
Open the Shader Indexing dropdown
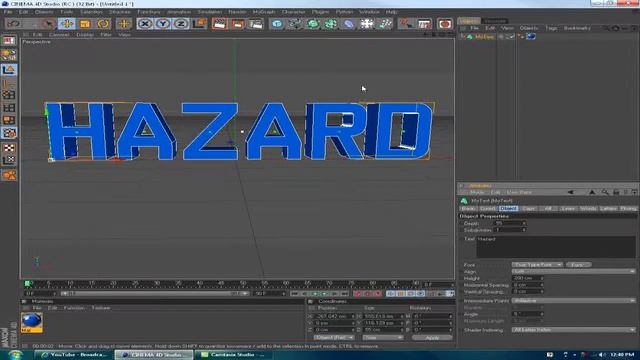point(573,330)
